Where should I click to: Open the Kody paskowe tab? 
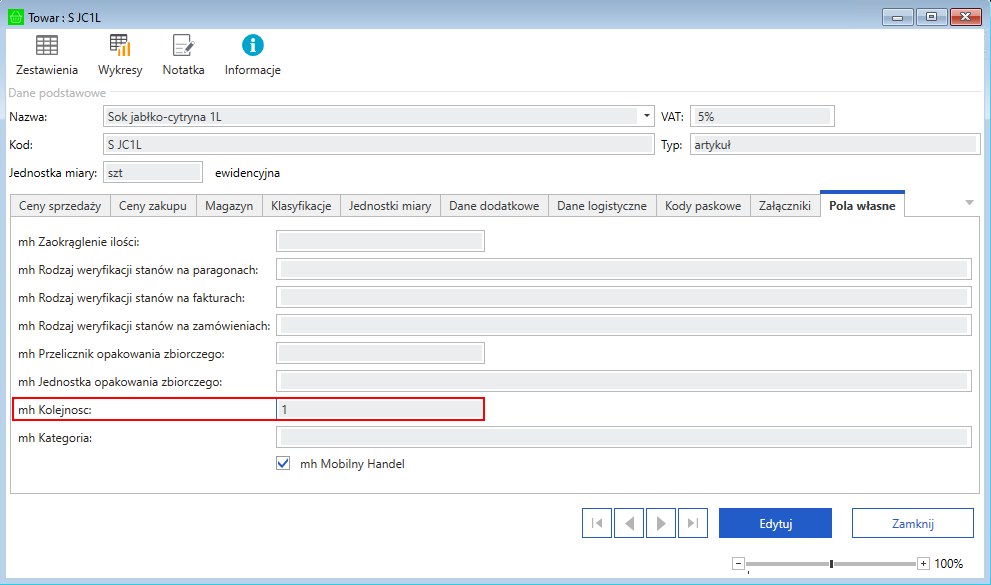(703, 206)
